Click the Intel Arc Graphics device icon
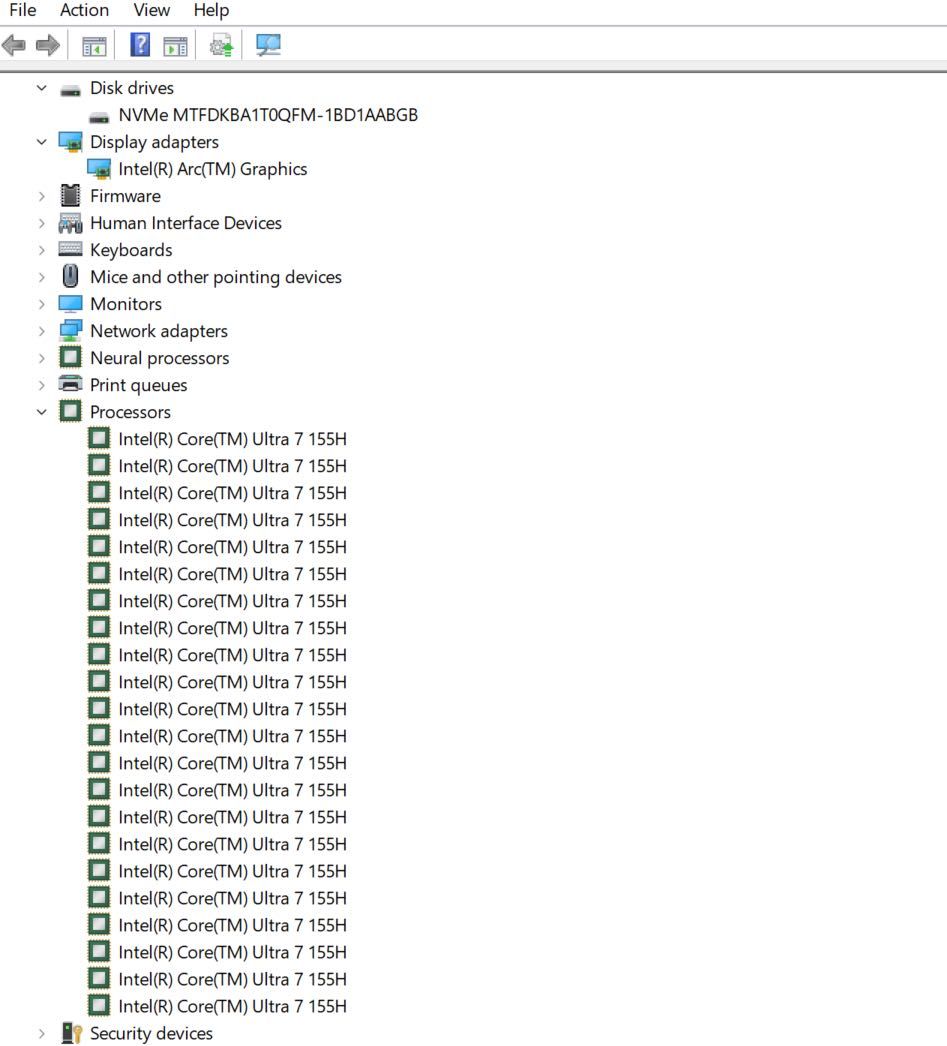Image resolution: width=947 pixels, height=1046 pixels. tap(99, 169)
